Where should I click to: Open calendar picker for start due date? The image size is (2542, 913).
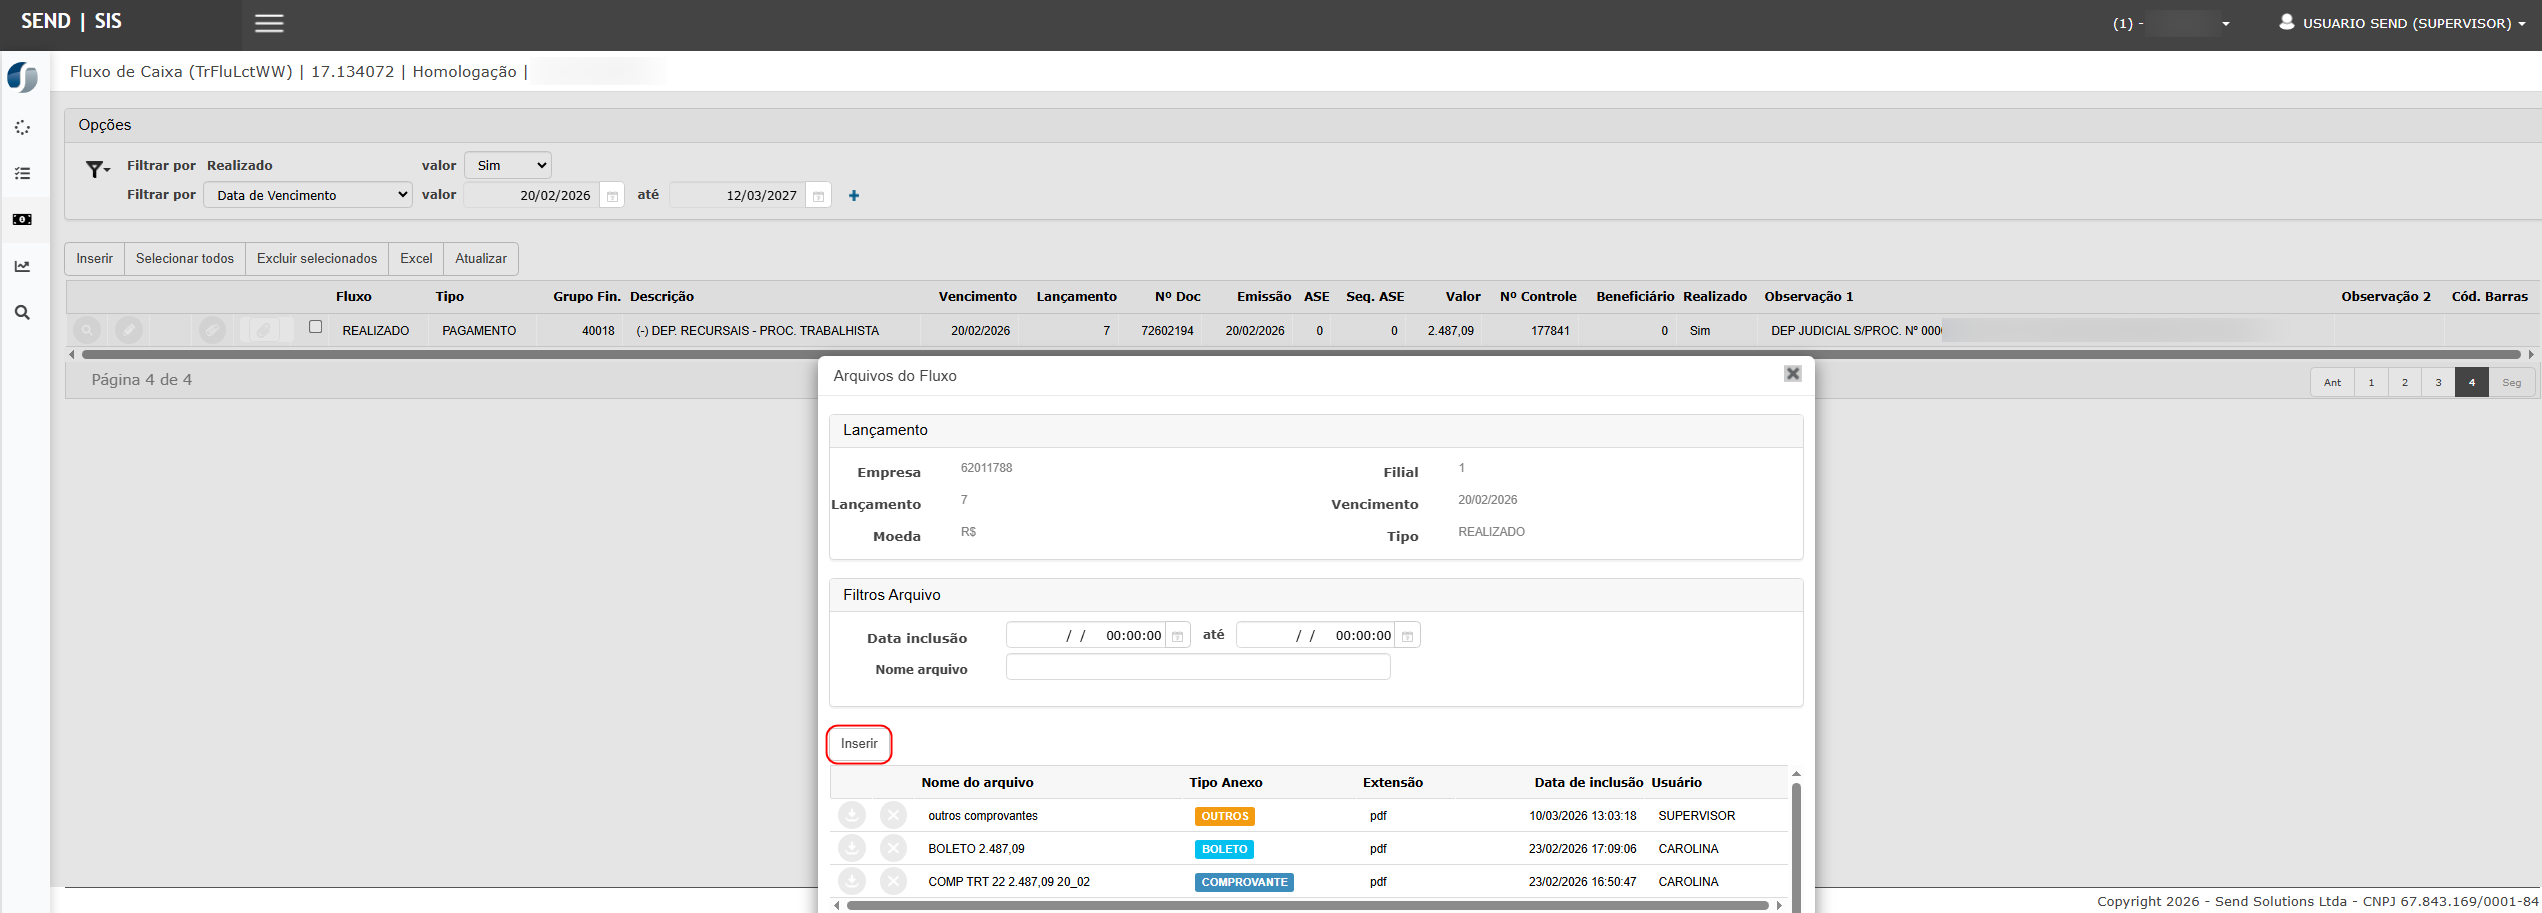click(x=612, y=196)
